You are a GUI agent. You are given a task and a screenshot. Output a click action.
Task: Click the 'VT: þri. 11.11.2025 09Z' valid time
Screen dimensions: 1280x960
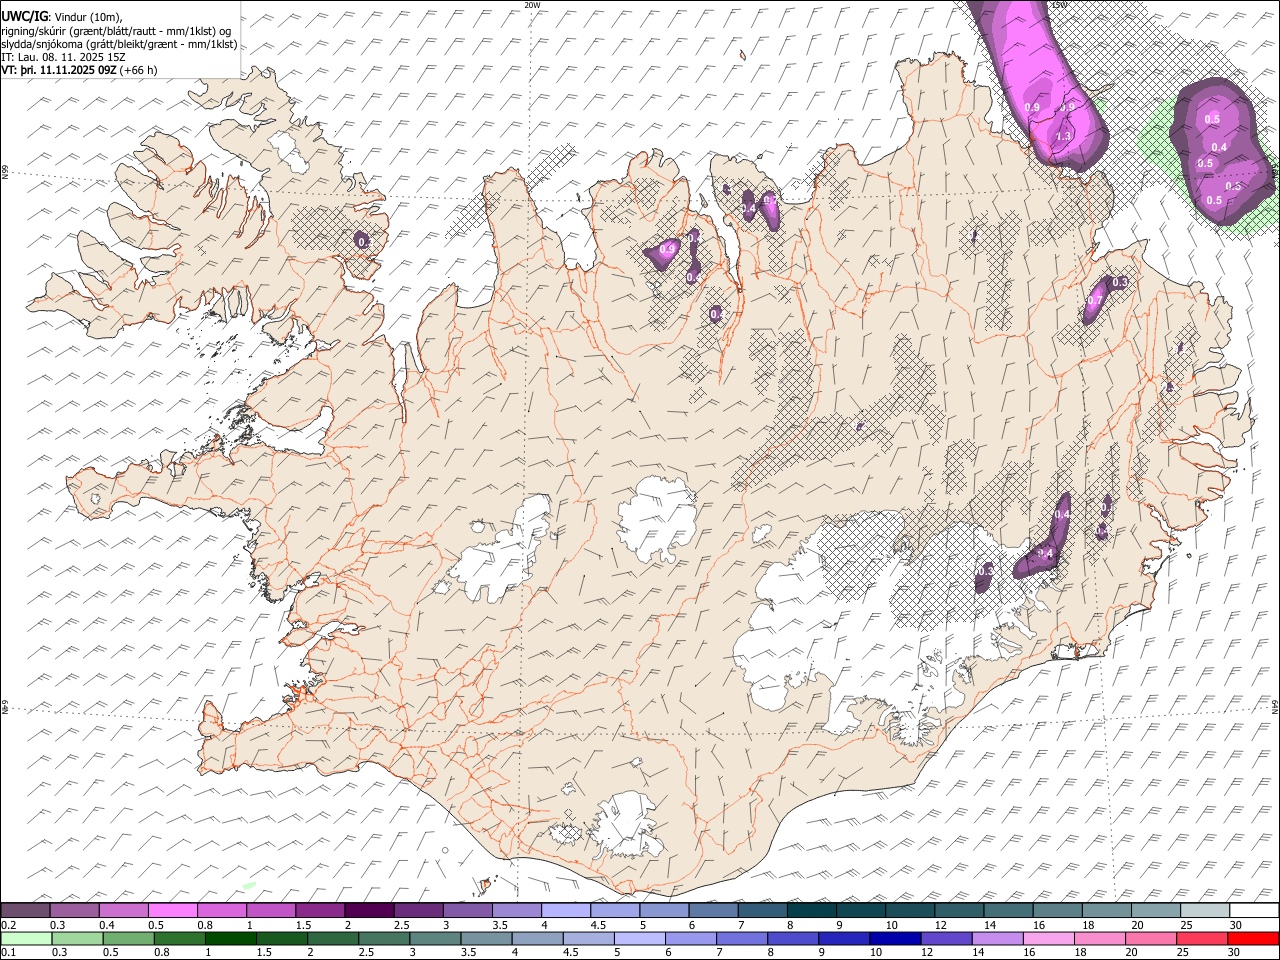[x=58, y=70]
